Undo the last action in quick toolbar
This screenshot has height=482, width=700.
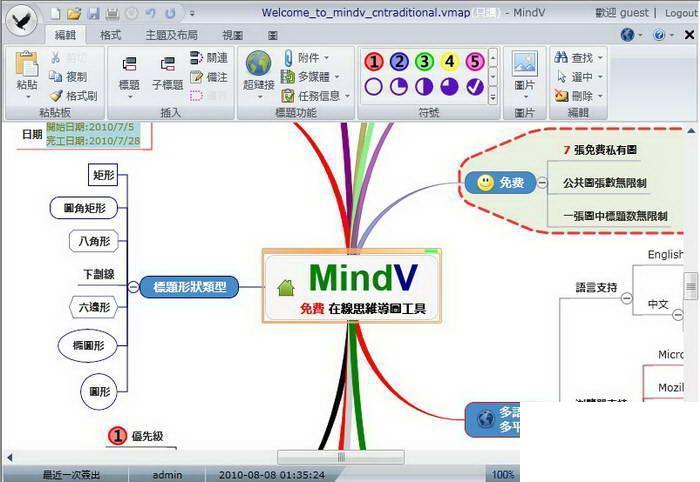[150, 13]
